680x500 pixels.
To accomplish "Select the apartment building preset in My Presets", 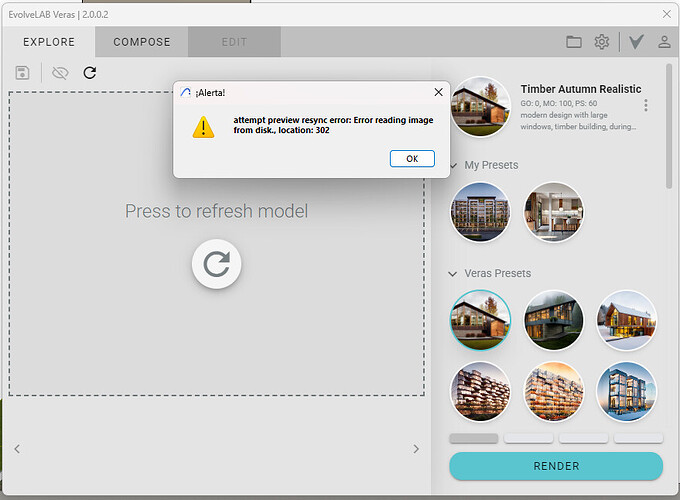I will [480, 212].
